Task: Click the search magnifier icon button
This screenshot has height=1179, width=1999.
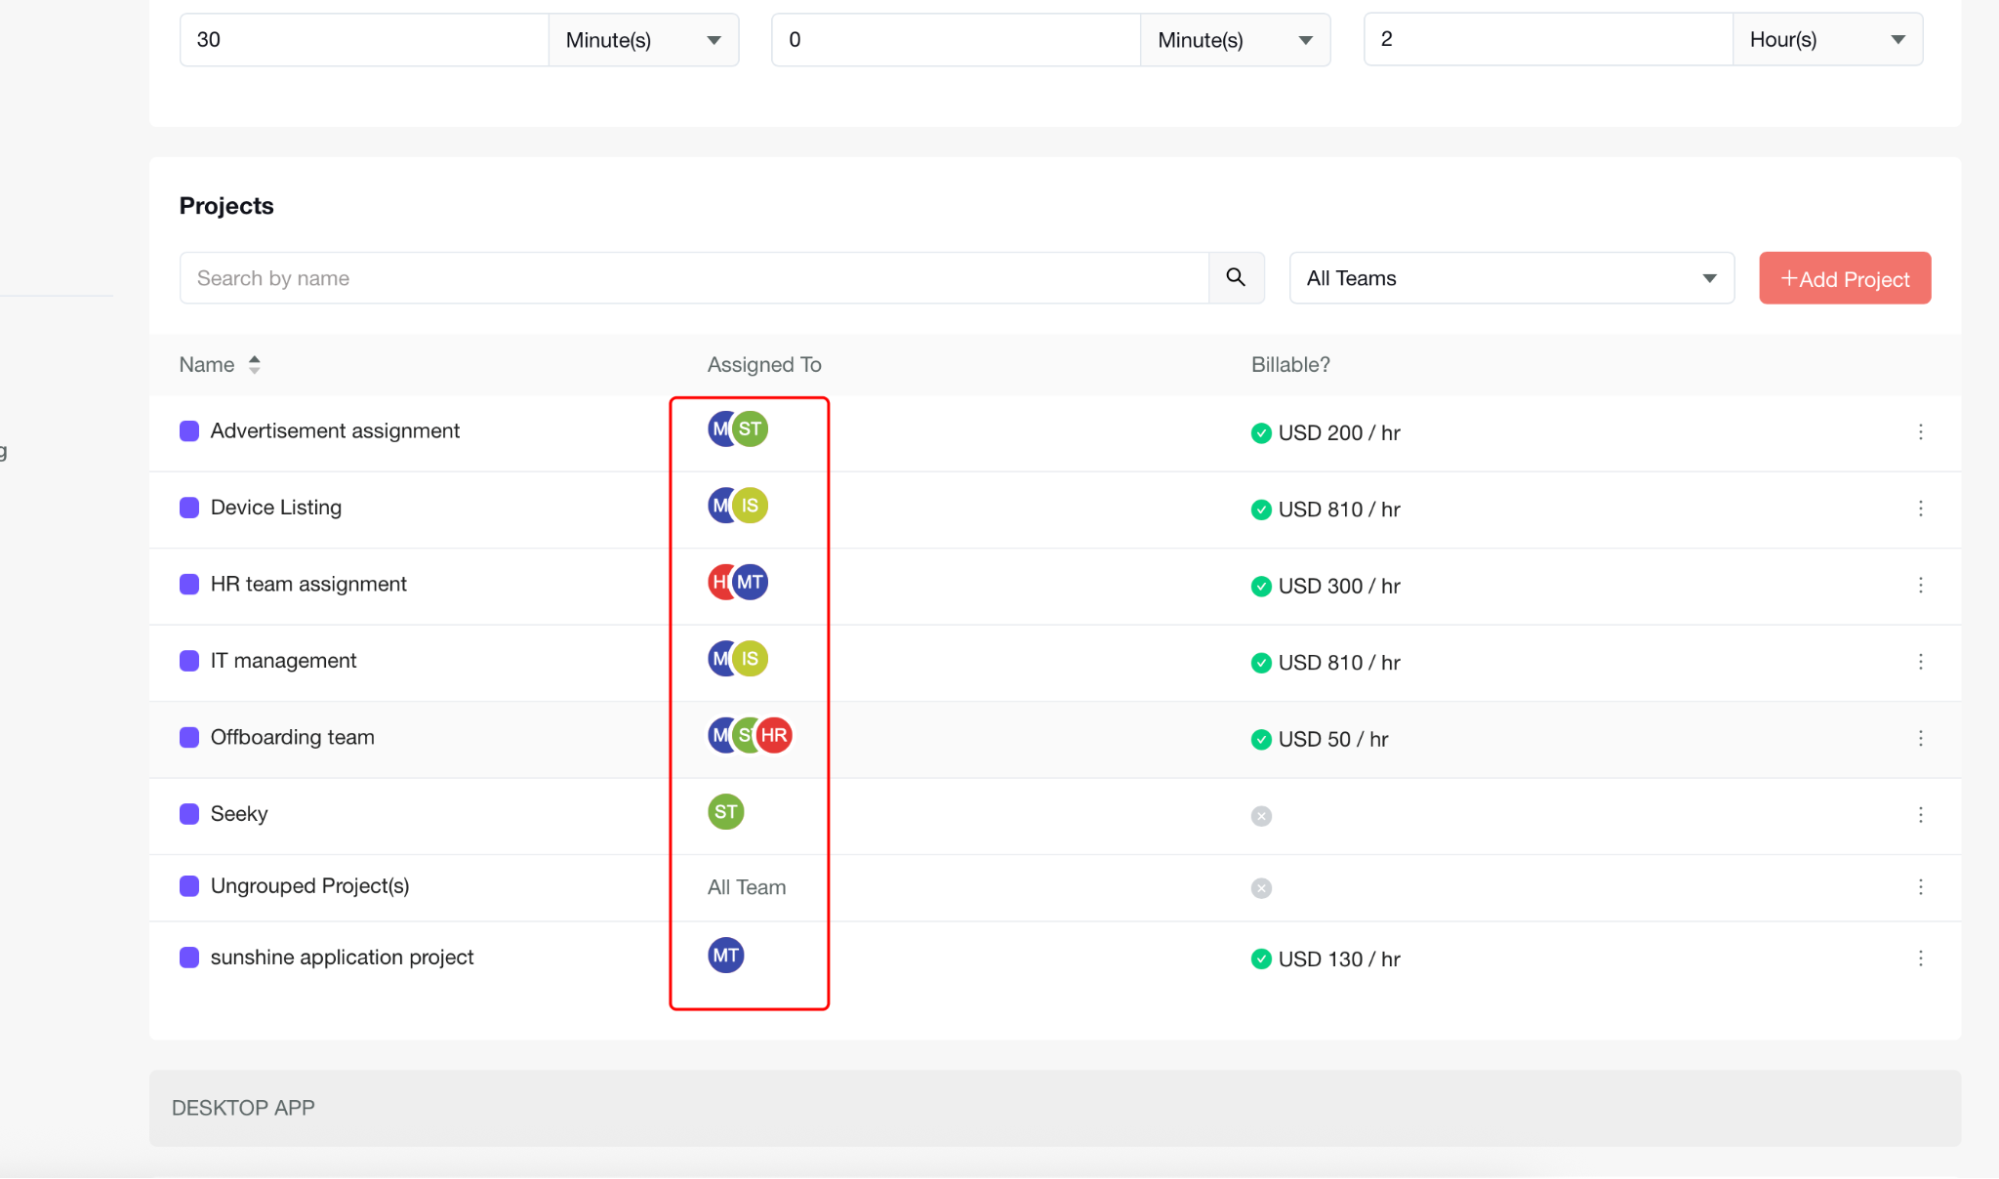Action: coord(1235,278)
